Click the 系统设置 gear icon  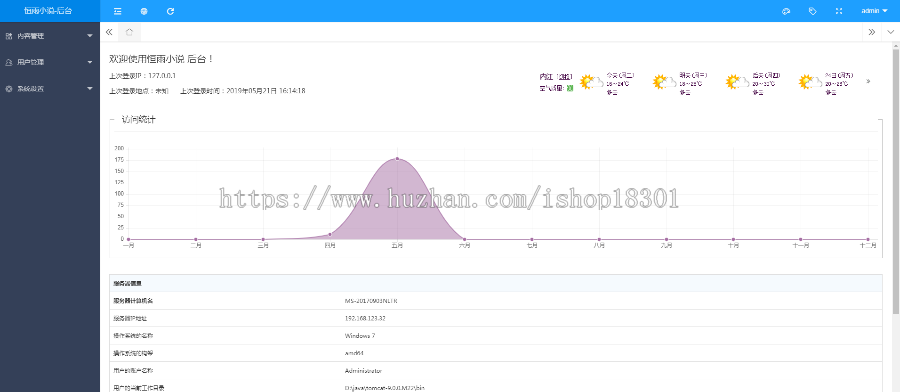coord(9,89)
